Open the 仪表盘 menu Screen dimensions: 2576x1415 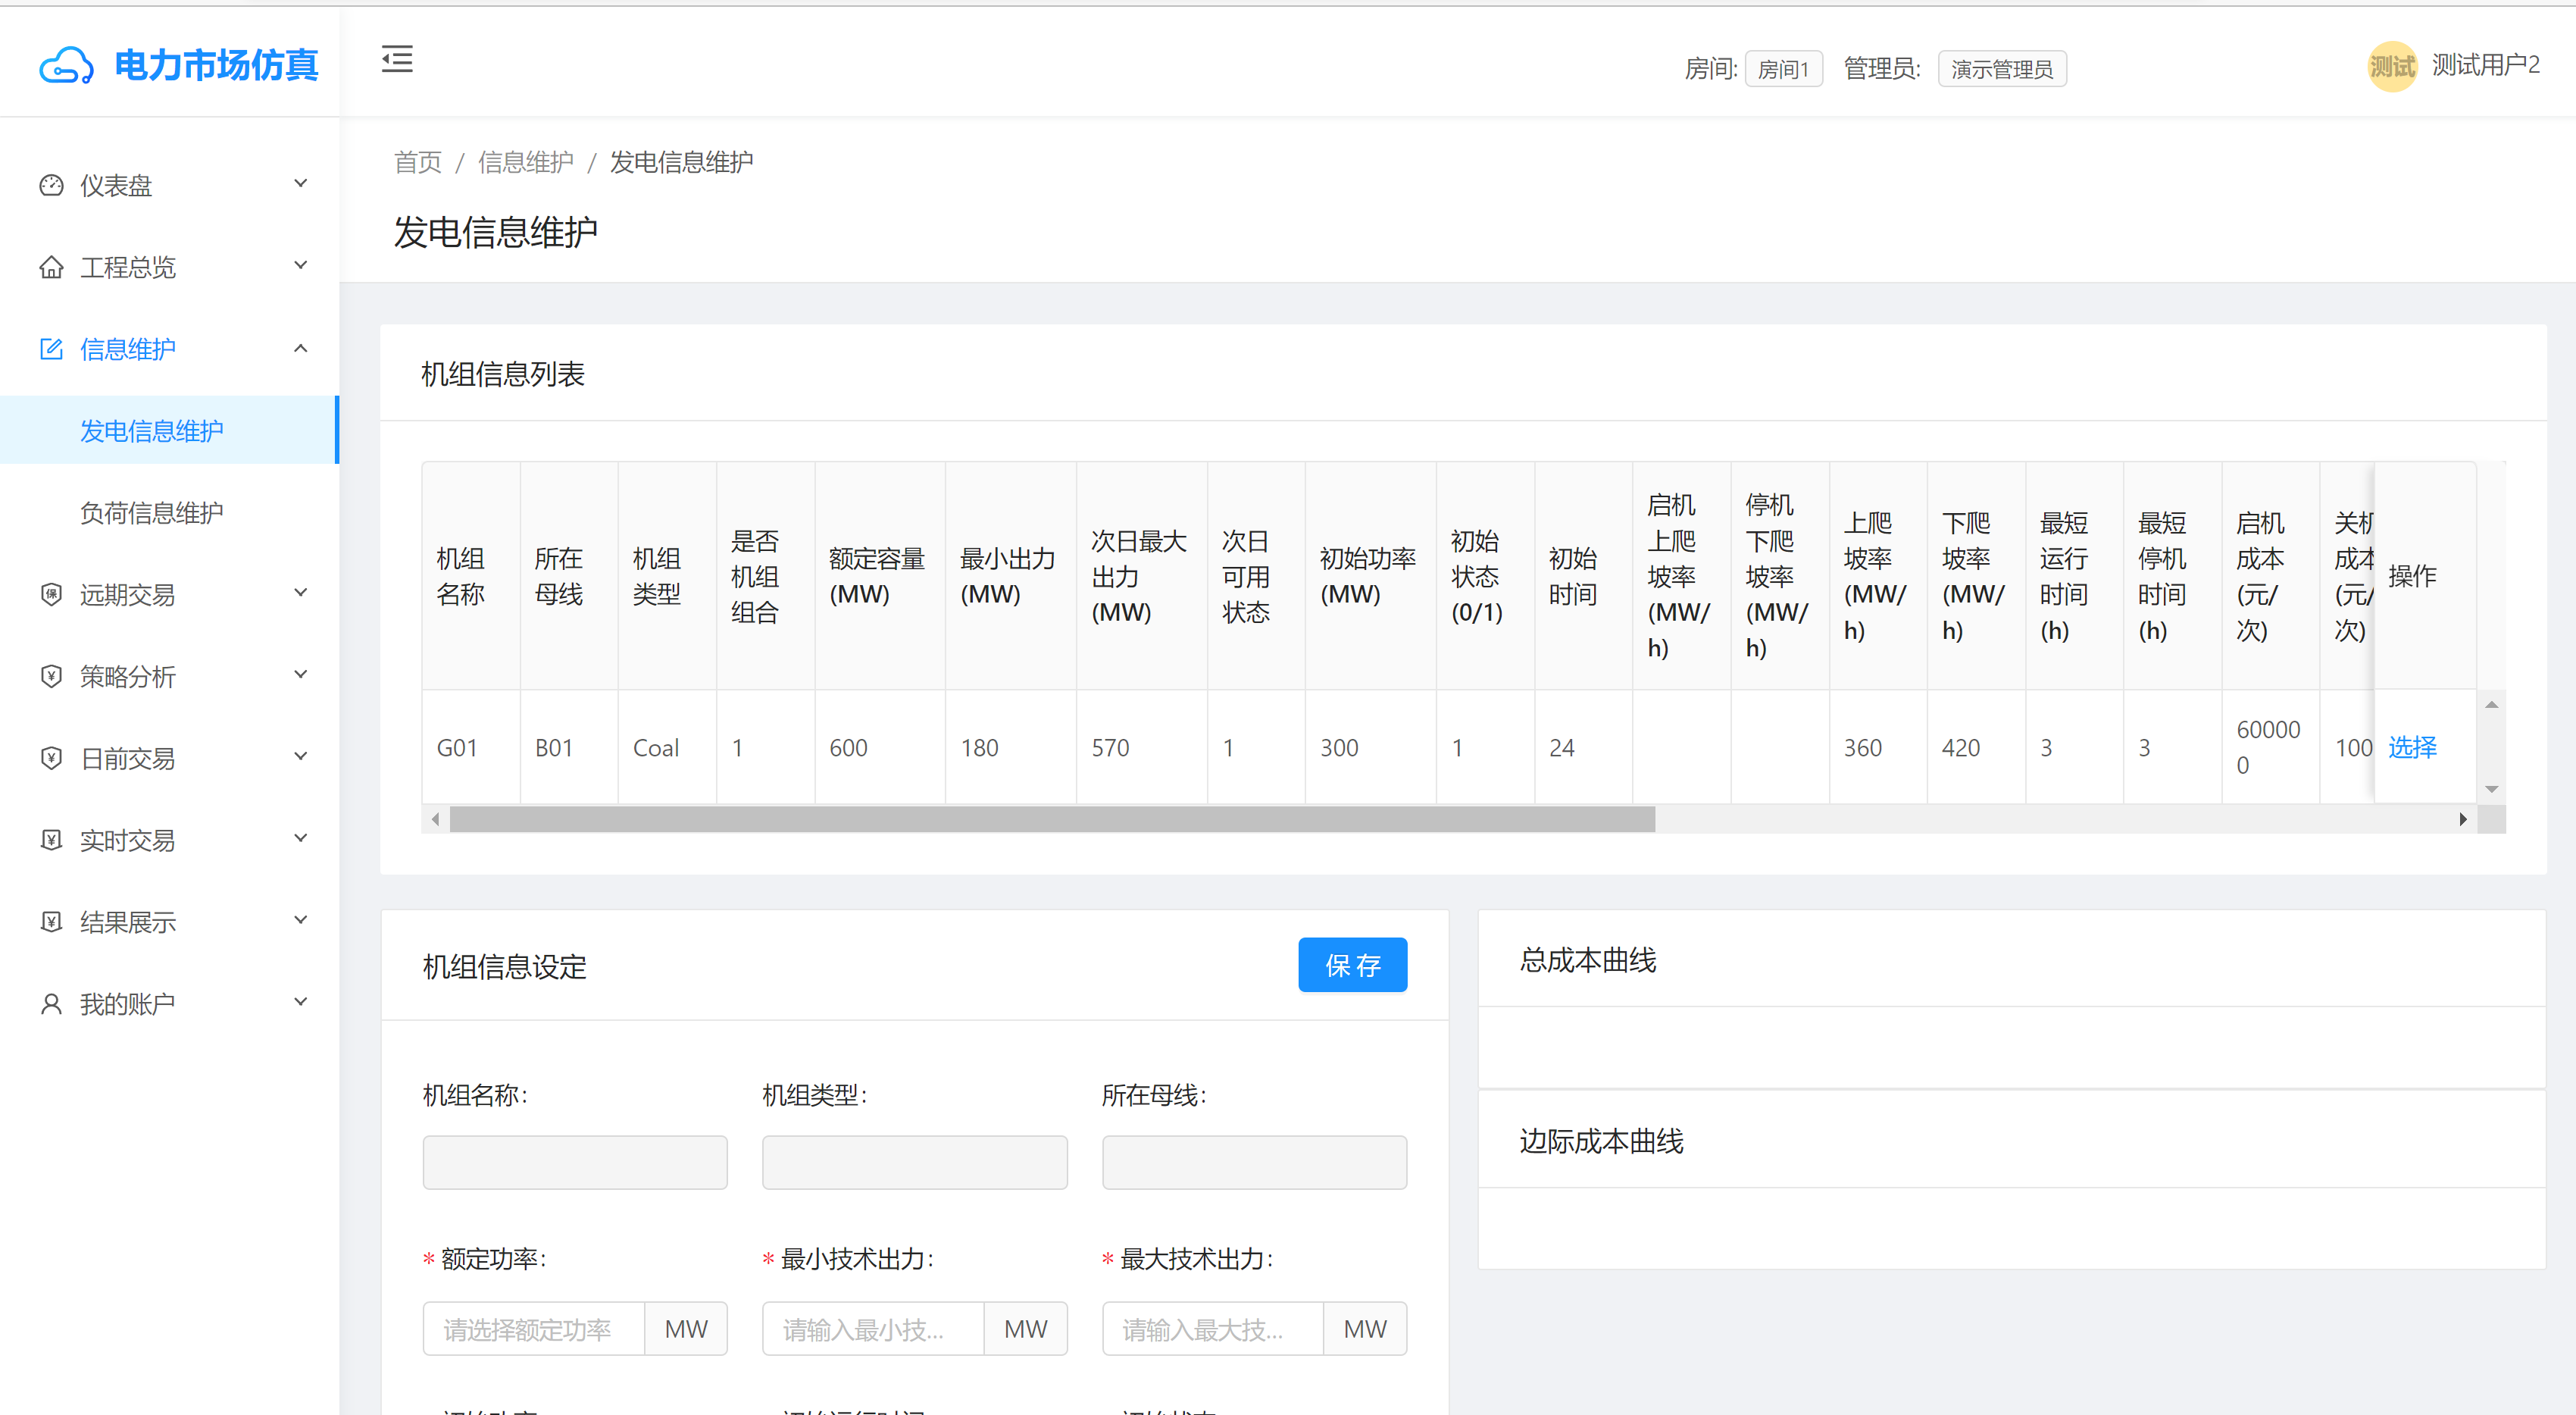[x=169, y=185]
